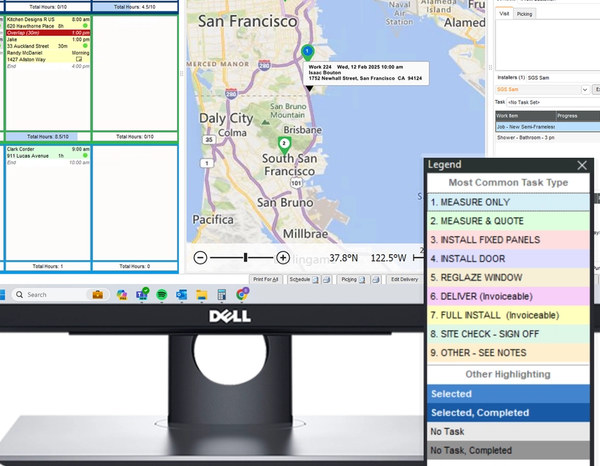Open the Task combo box showing No Task Set
600x466 pixels.
point(553,102)
